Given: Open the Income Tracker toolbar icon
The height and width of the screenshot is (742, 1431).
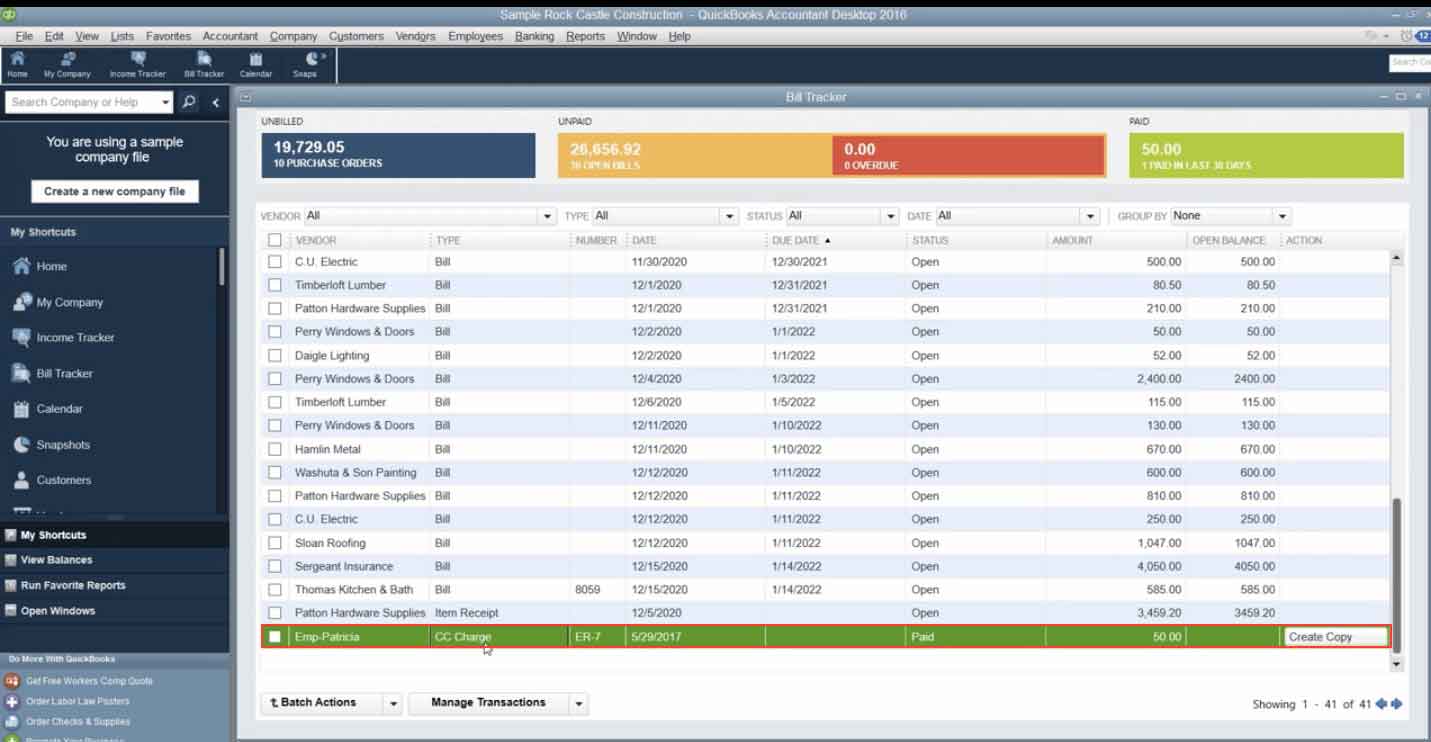Looking at the screenshot, I should [x=139, y=65].
